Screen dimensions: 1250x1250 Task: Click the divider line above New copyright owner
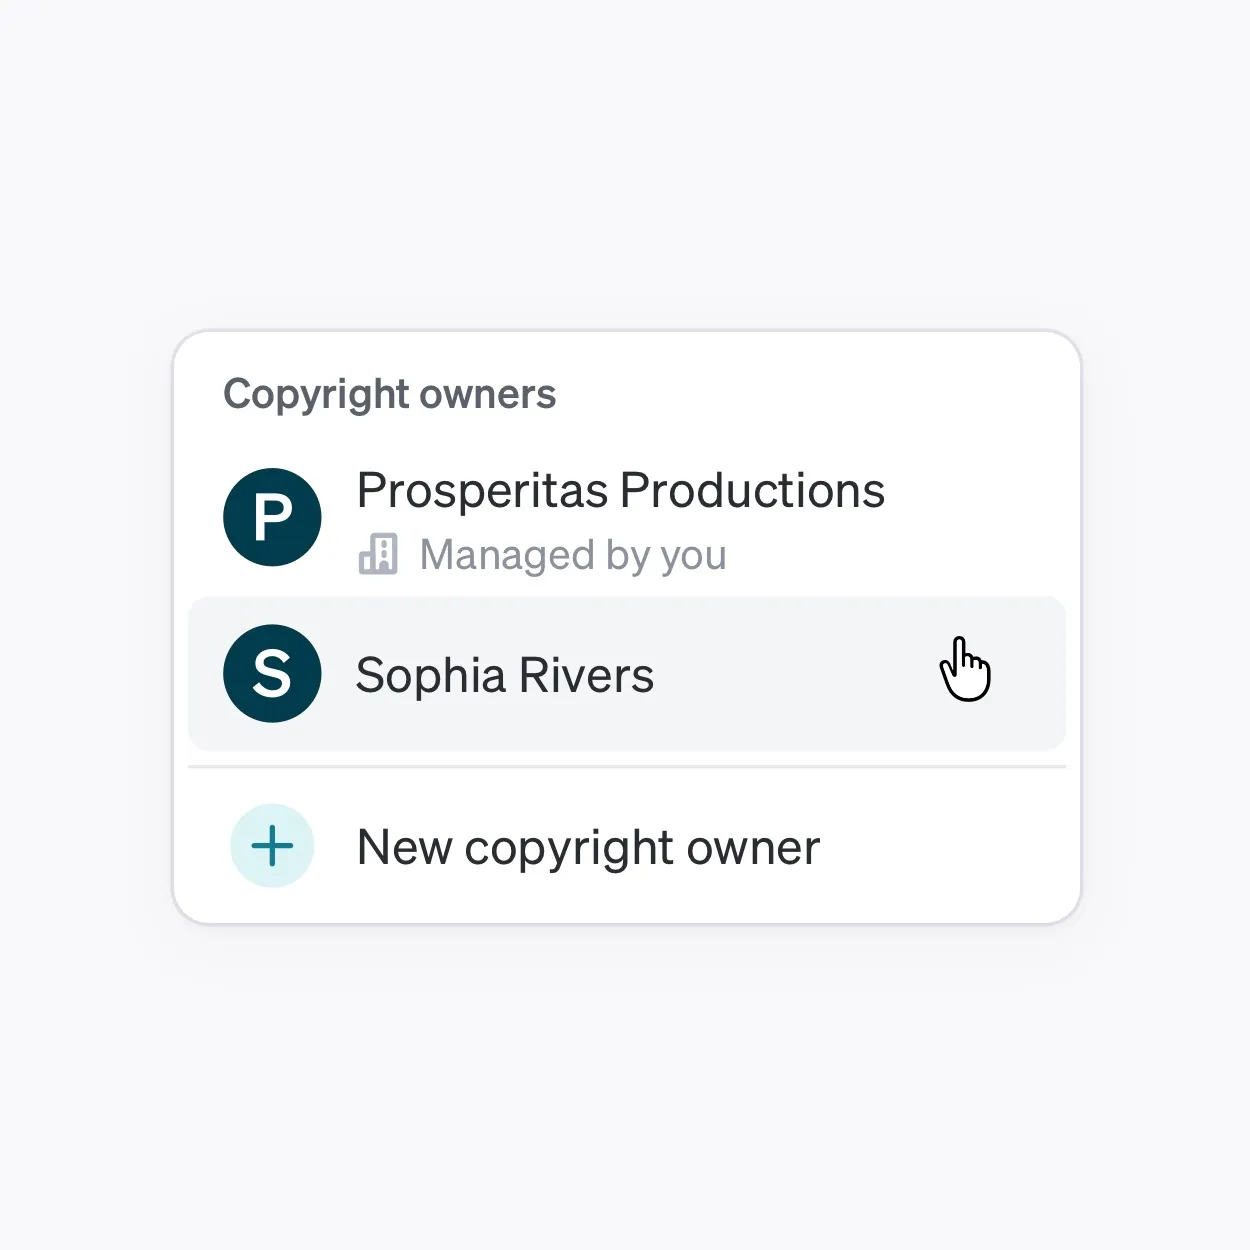(627, 767)
